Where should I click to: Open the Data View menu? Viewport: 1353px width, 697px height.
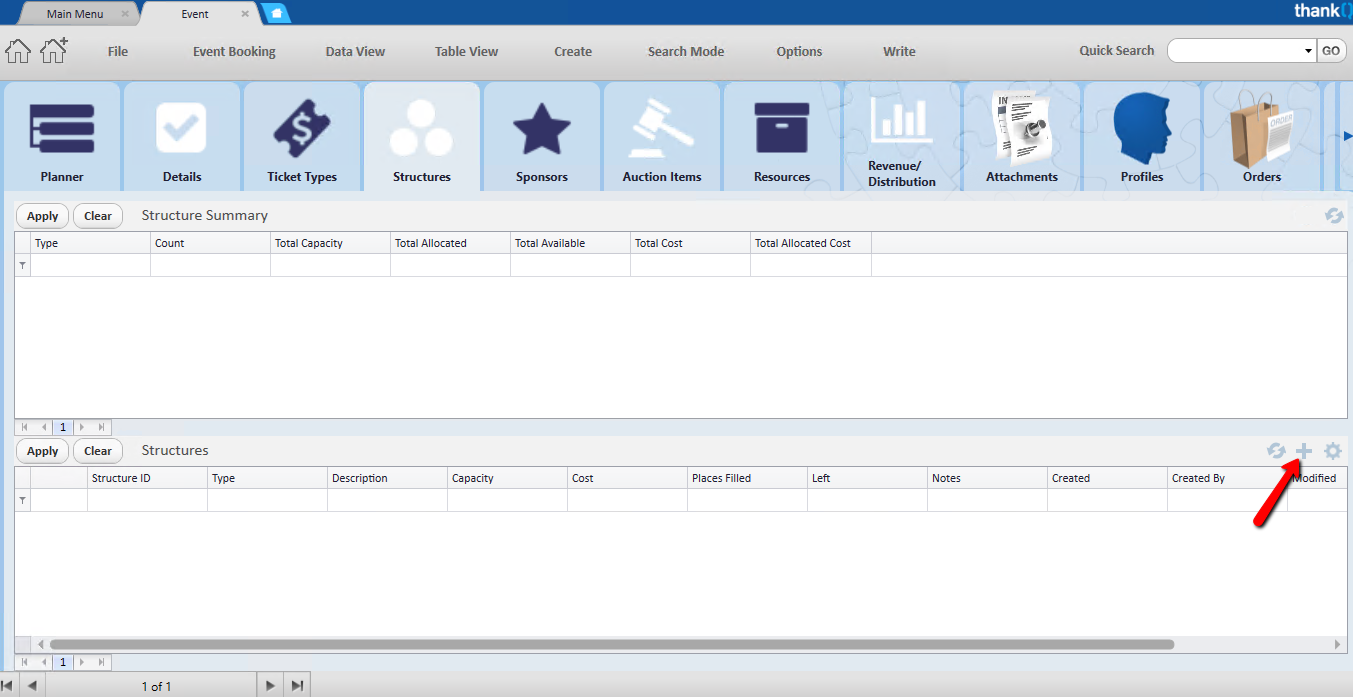[x=355, y=51]
